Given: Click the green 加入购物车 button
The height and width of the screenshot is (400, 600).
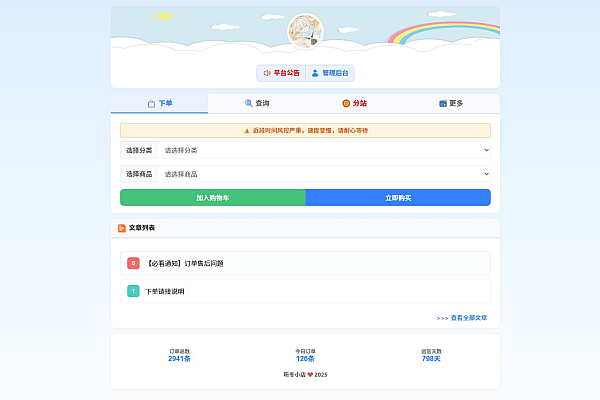Looking at the screenshot, I should (x=213, y=198).
